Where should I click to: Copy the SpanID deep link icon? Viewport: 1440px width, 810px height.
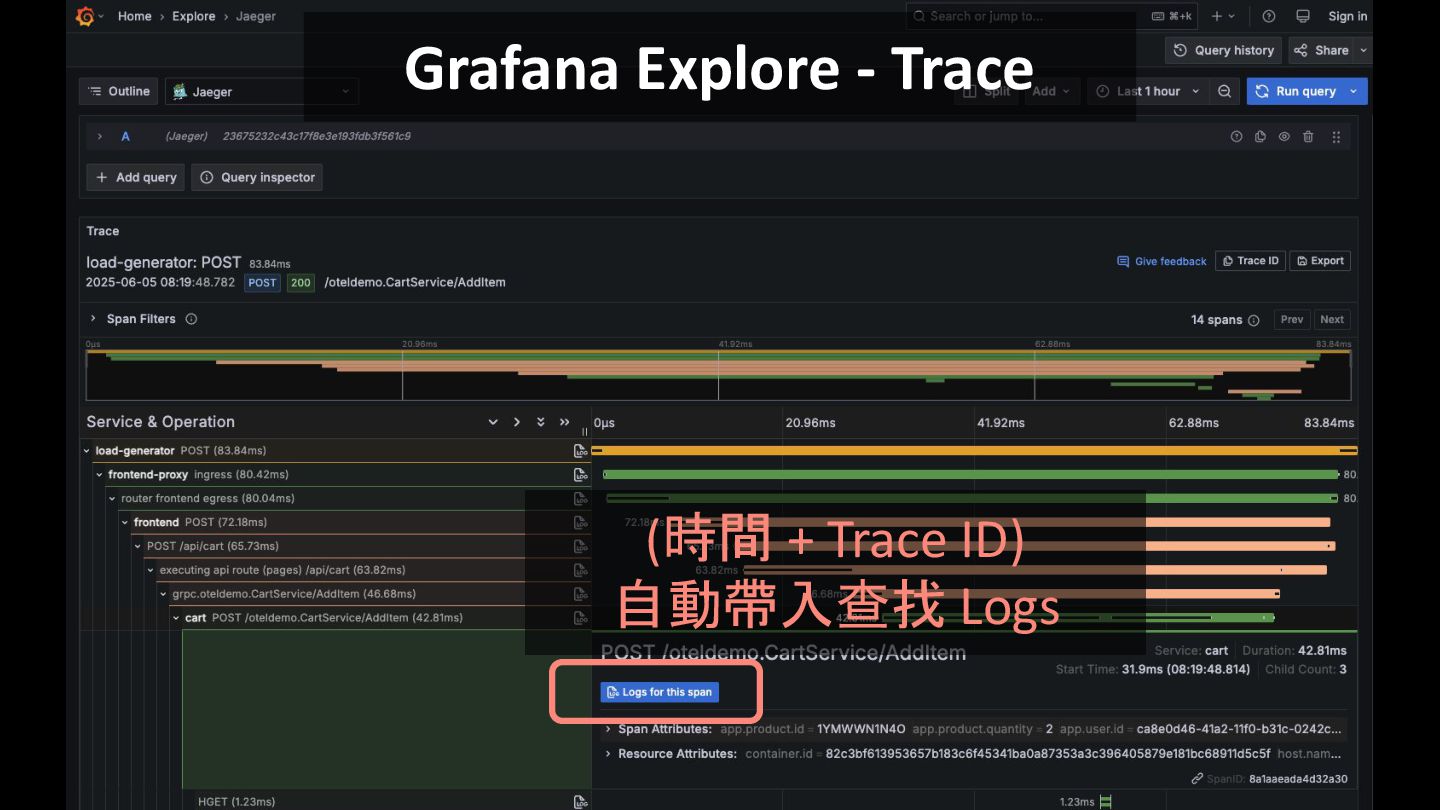(x=1197, y=779)
